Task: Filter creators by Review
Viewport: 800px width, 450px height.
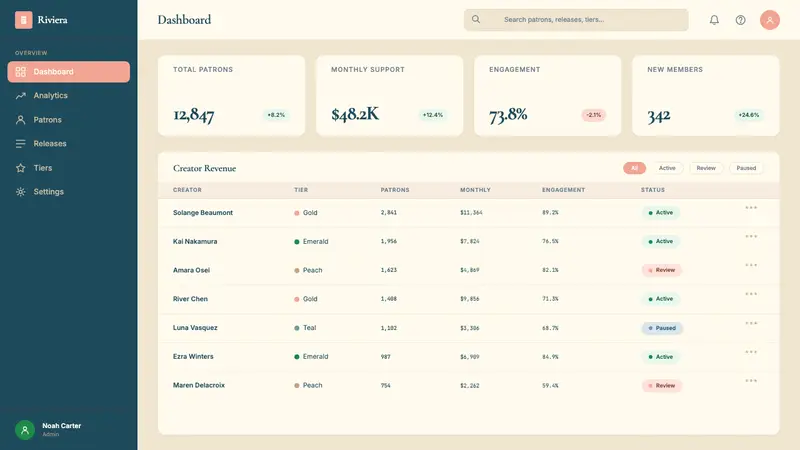Action: [706, 168]
